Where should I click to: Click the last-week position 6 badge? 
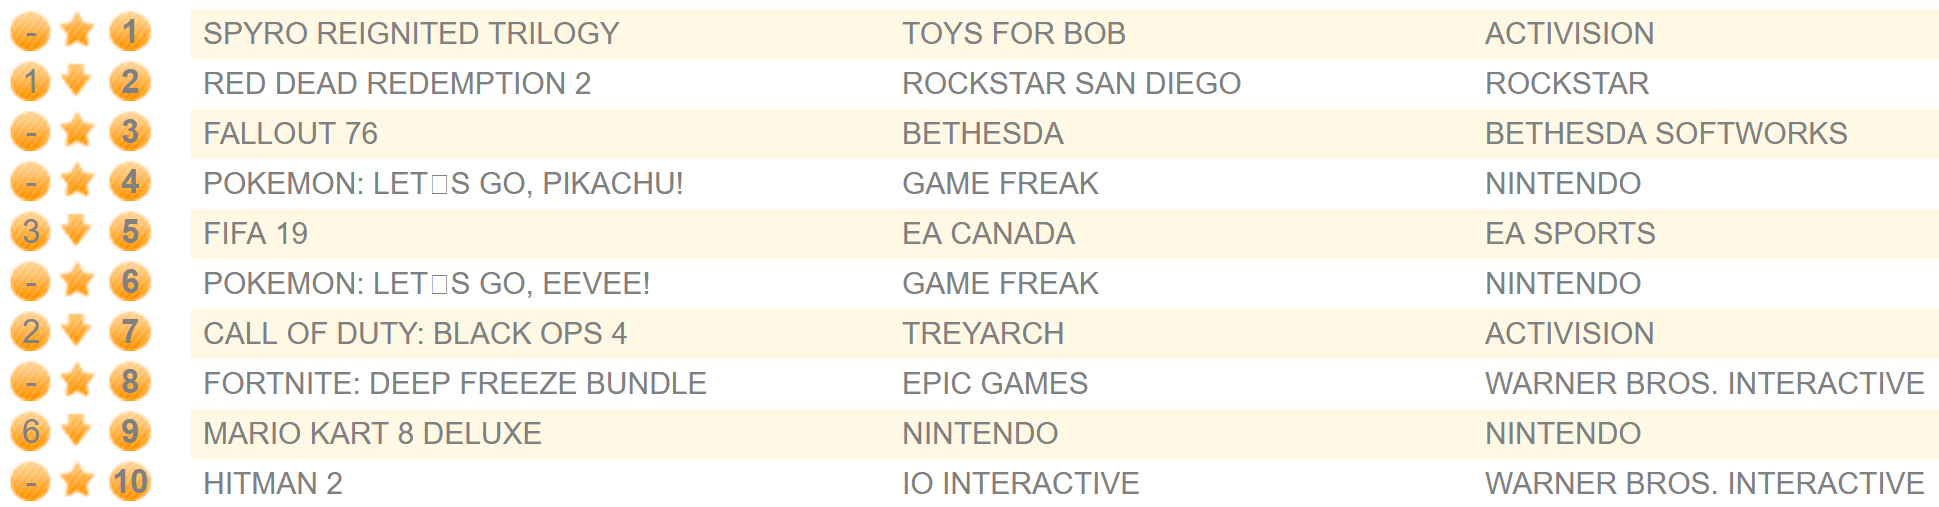31,432
